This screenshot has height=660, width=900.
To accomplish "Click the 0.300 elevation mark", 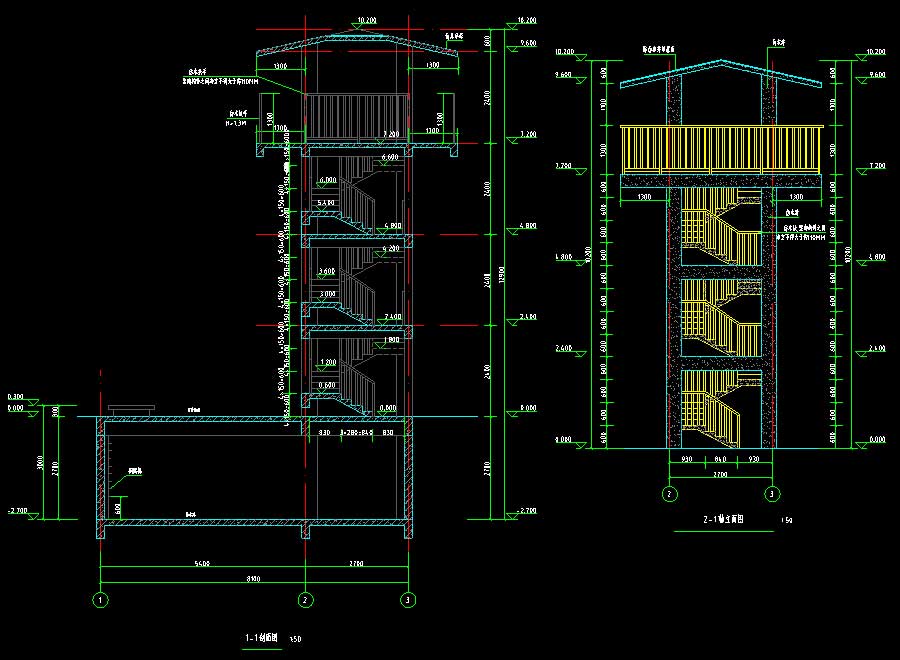I will tap(15, 397).
